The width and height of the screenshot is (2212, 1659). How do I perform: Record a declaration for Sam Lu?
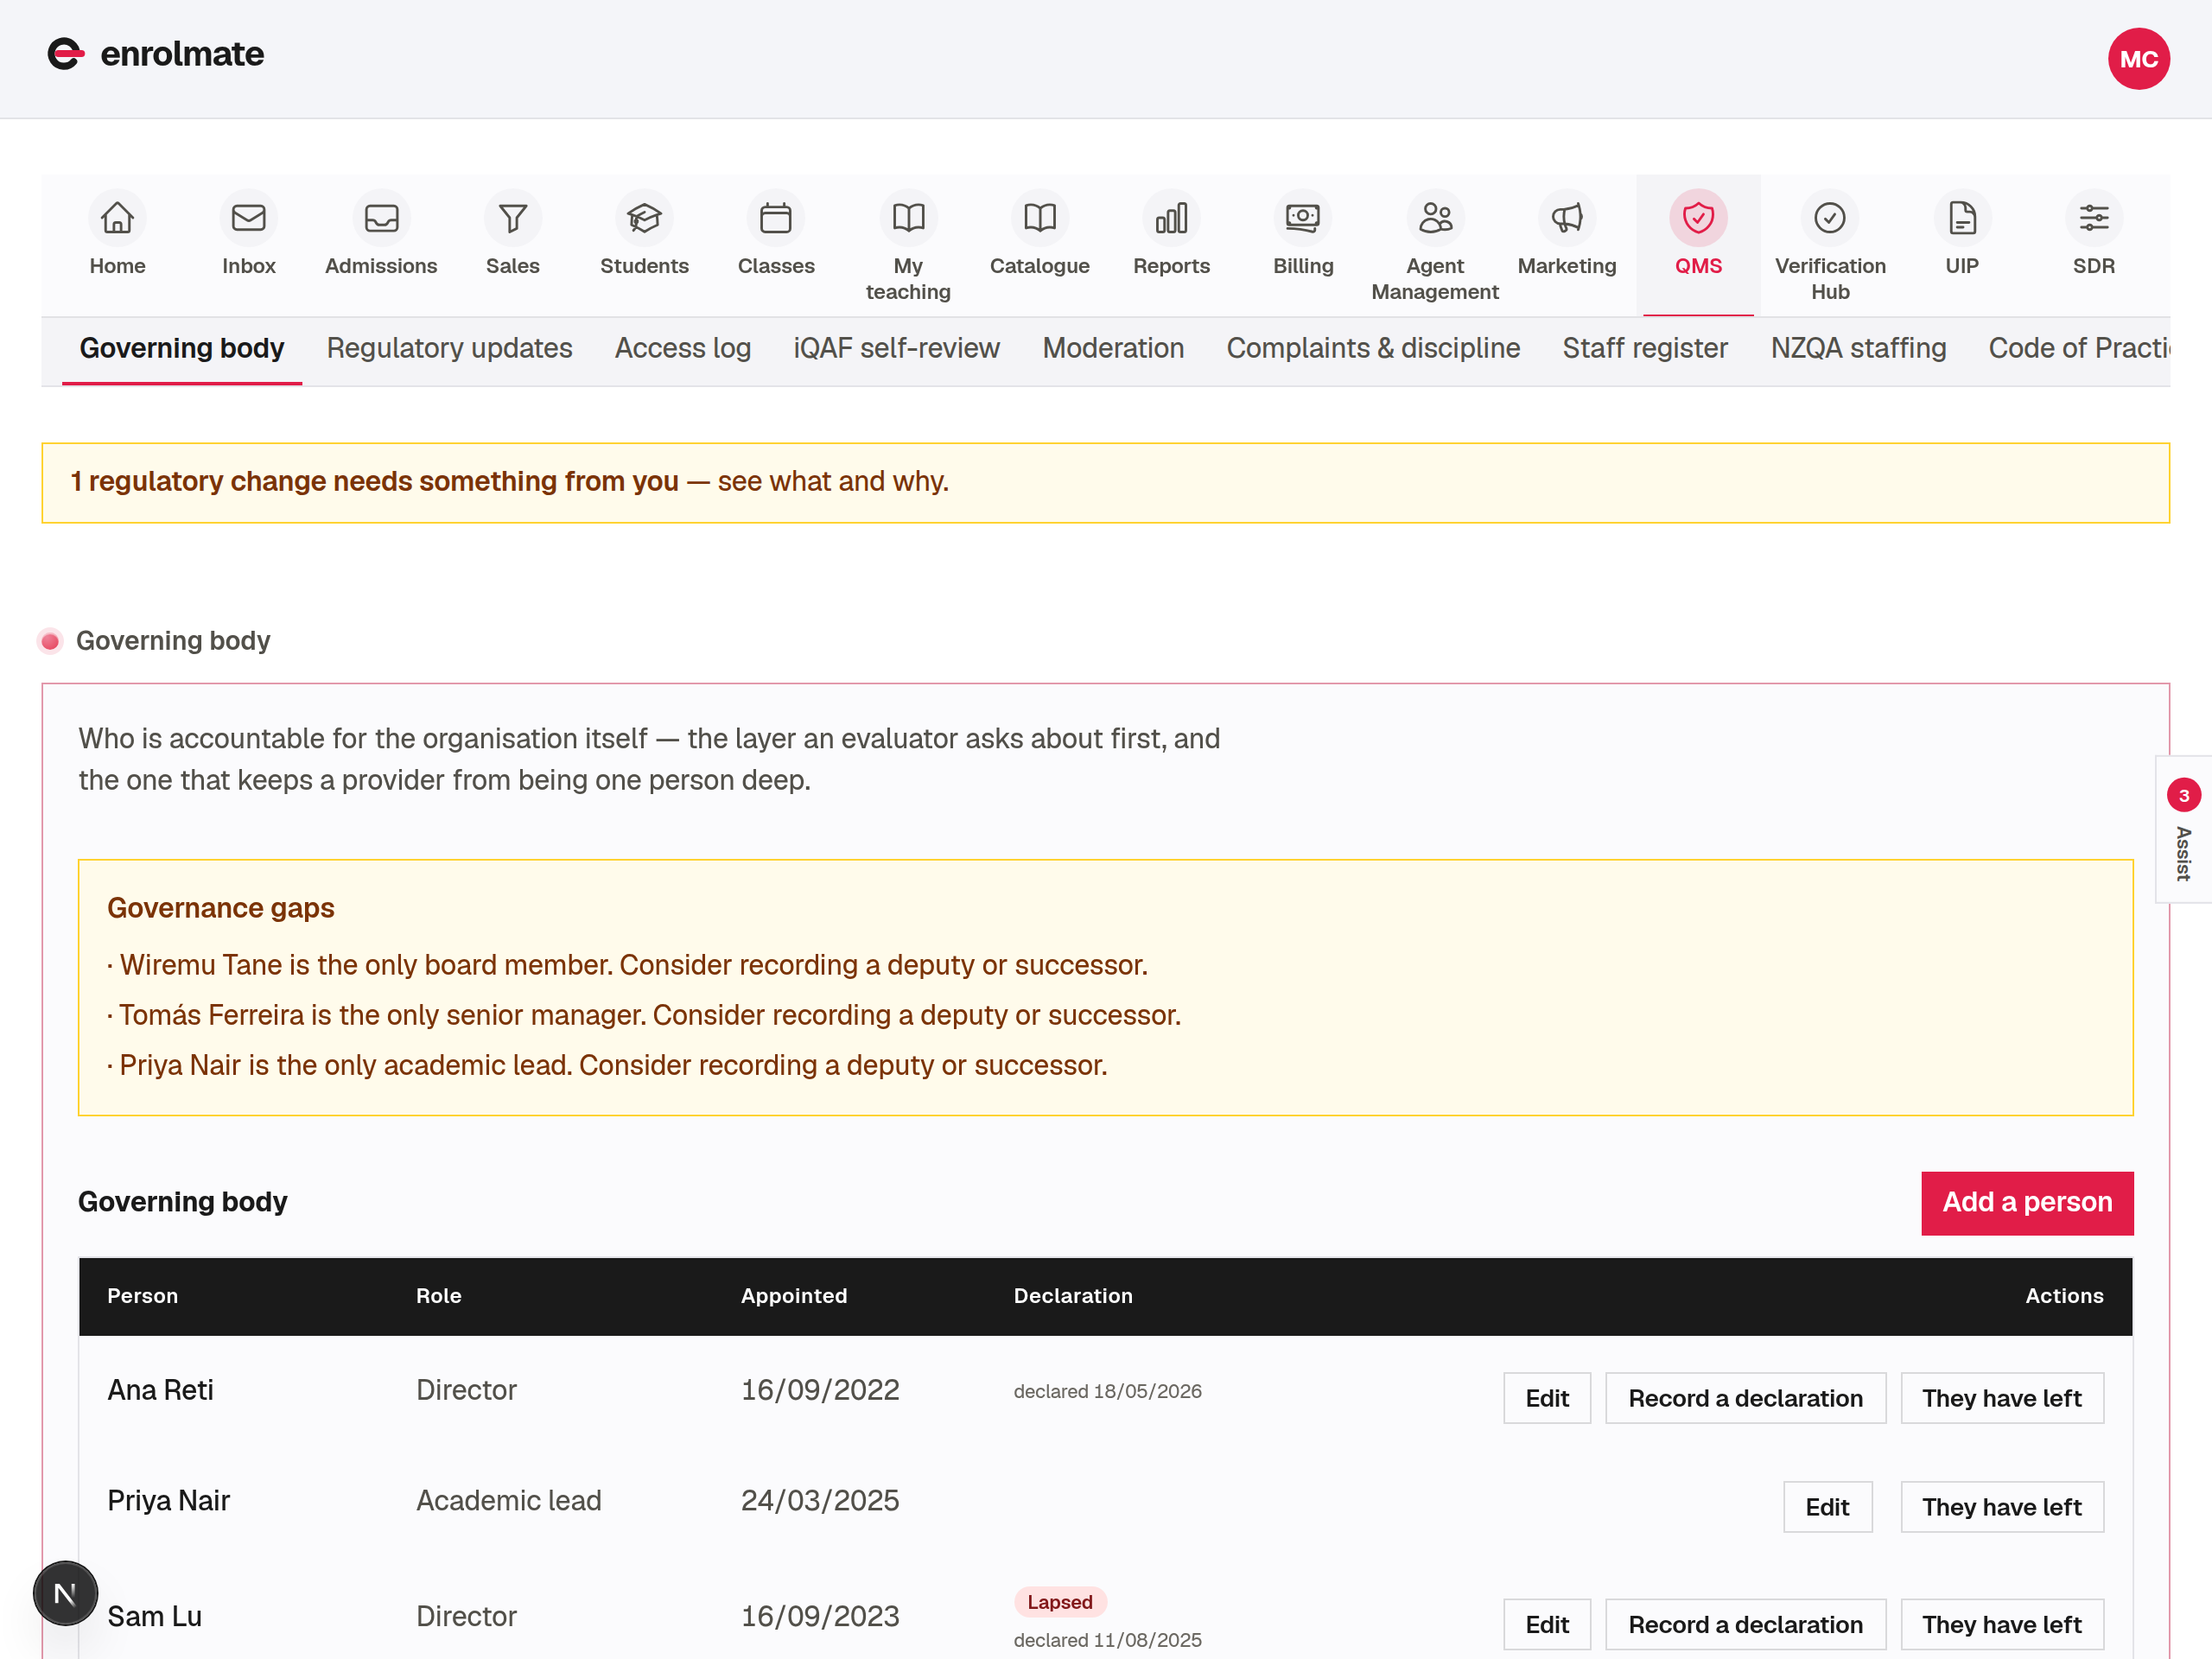pos(1745,1624)
